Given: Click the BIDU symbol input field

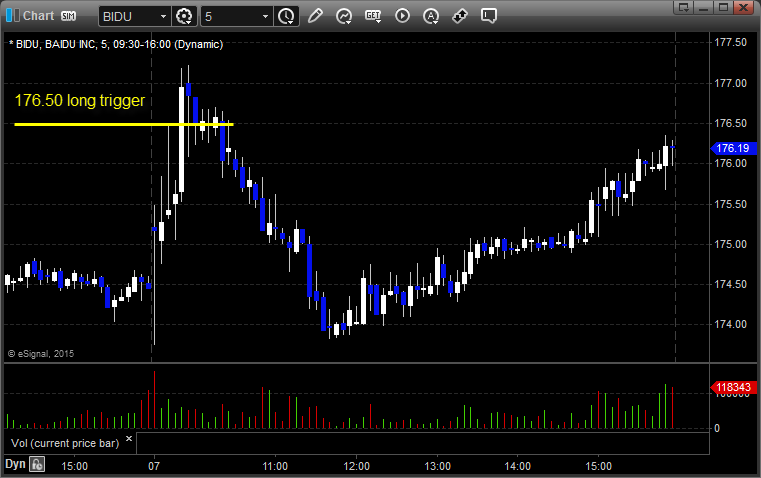Looking at the screenshot, I should coord(129,16).
